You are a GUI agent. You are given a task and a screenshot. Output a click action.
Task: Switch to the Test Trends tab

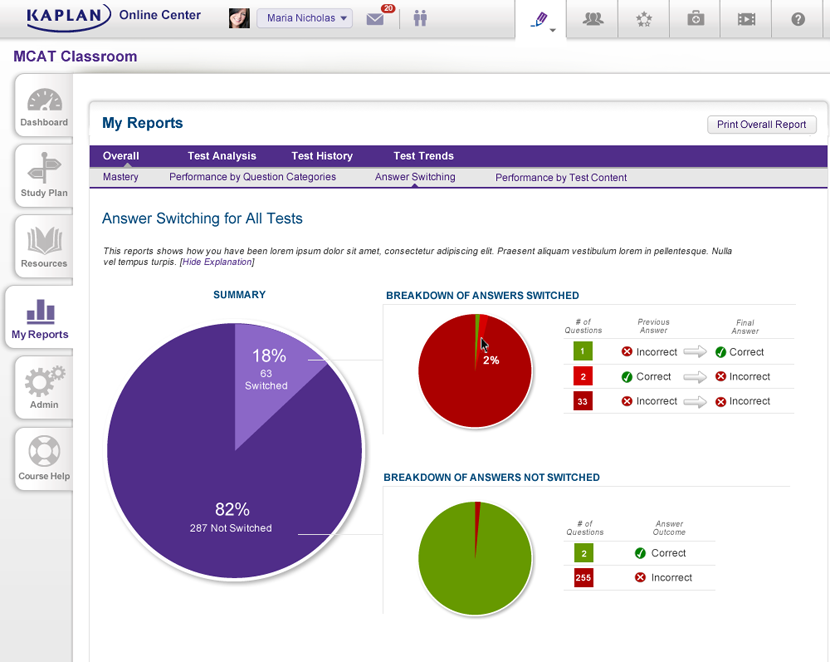click(423, 156)
